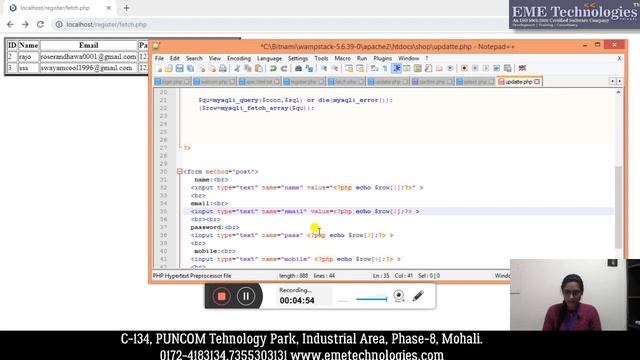Click the swayamcool1996@gmail.com table cell

pos(89,68)
